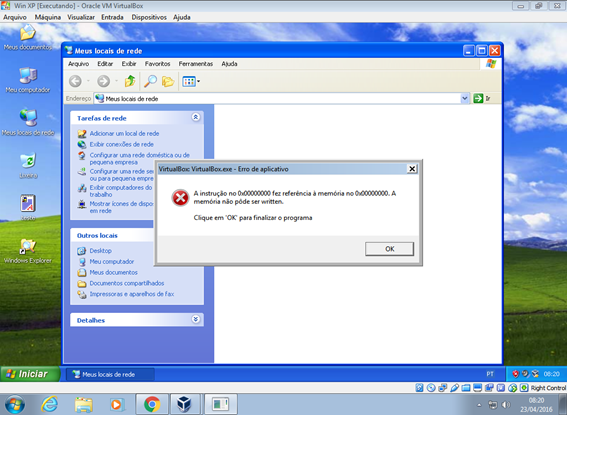The height and width of the screenshot is (460, 614).
Task: Open Explorer's Ferramentas menu
Action: pyautogui.click(x=196, y=64)
